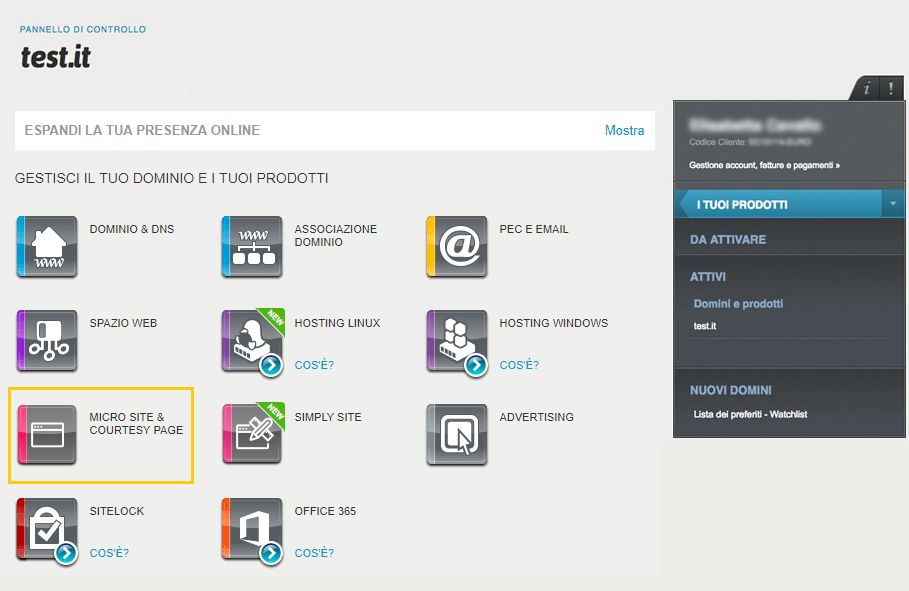The image size is (909, 591).
Task: Open the Spazio Web icon
Action: point(47,340)
